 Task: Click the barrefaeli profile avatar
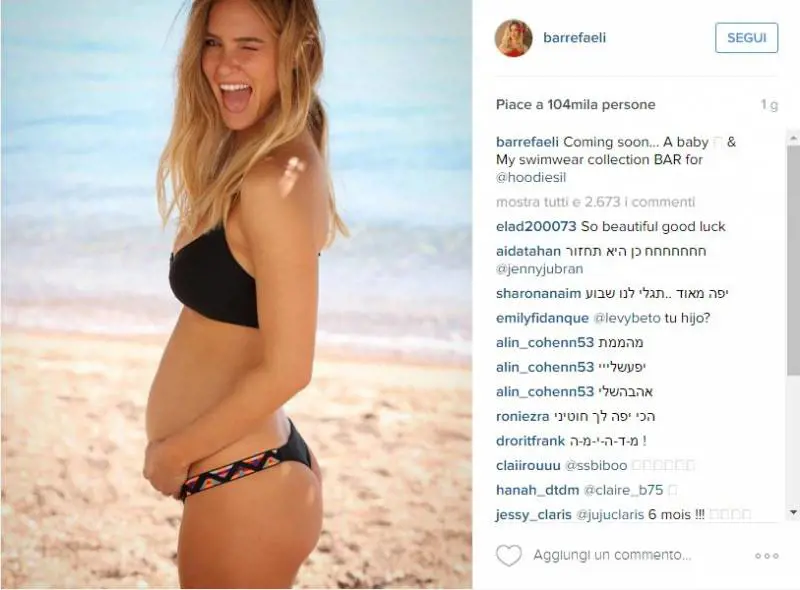click(x=513, y=38)
